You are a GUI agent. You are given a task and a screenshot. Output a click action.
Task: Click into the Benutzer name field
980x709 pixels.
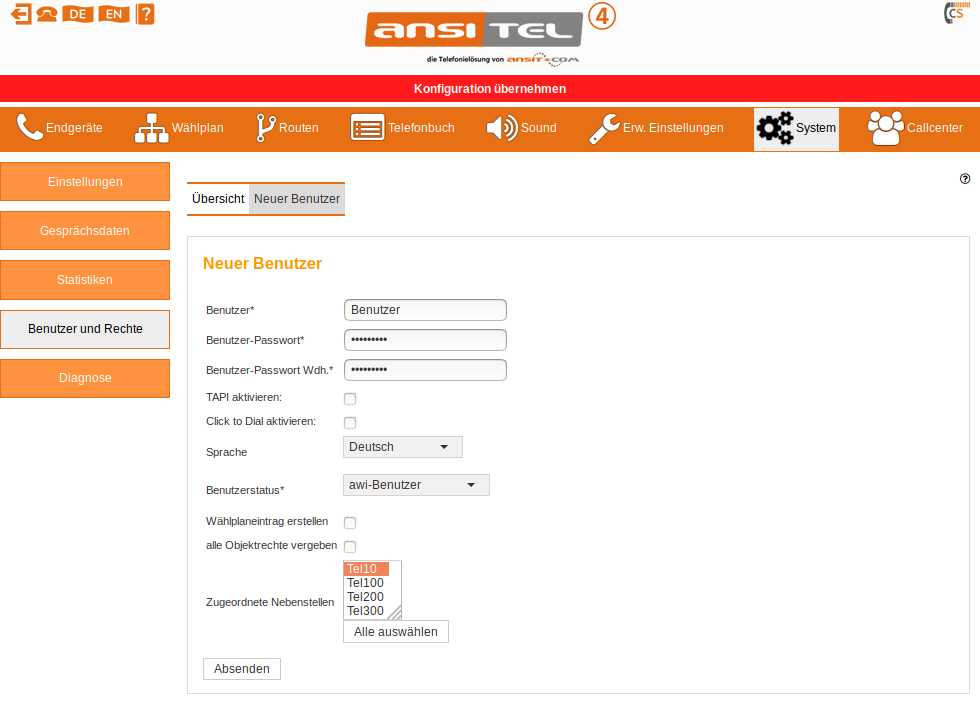[x=425, y=310]
